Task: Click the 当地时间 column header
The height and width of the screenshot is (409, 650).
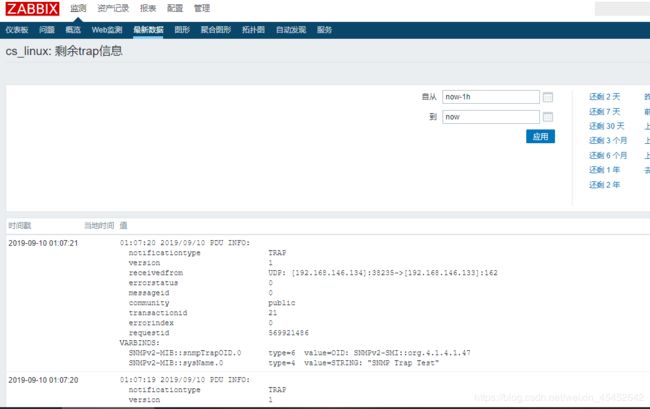Action: pos(99,225)
